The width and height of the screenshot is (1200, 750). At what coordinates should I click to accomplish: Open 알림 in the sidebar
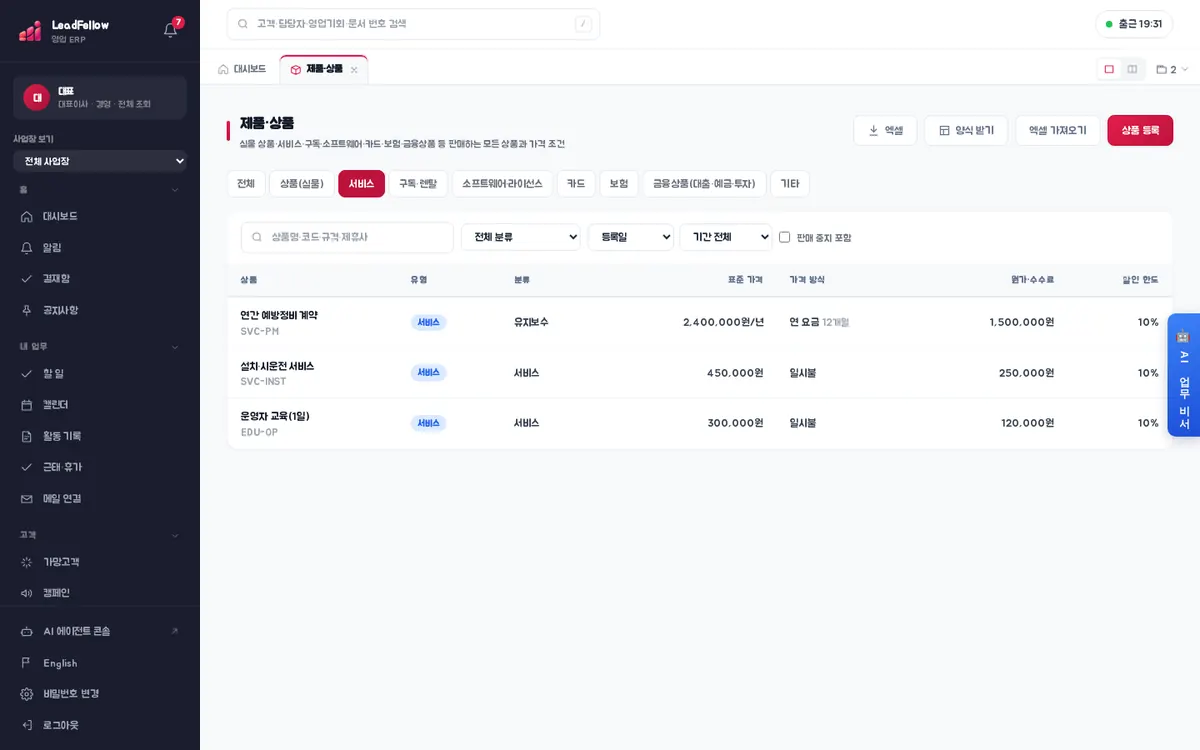(100, 247)
